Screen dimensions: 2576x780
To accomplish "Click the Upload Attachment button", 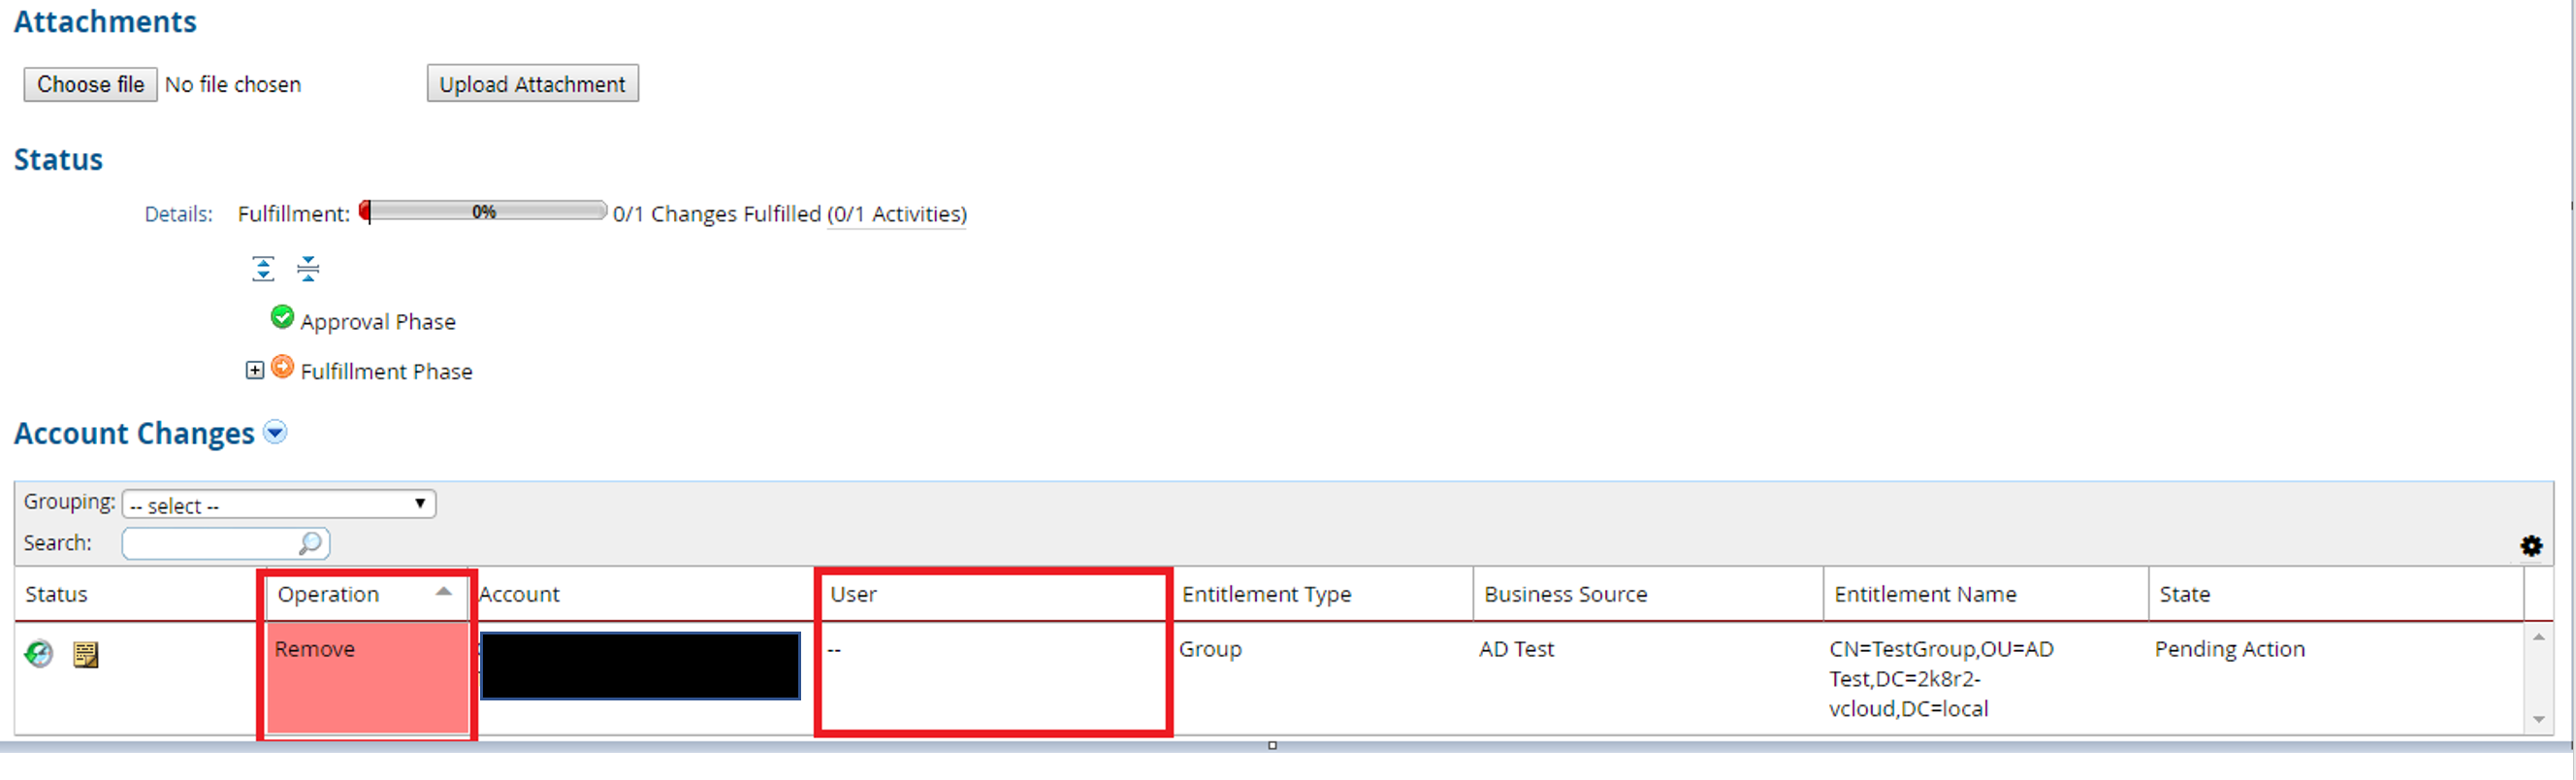I will pos(532,84).
